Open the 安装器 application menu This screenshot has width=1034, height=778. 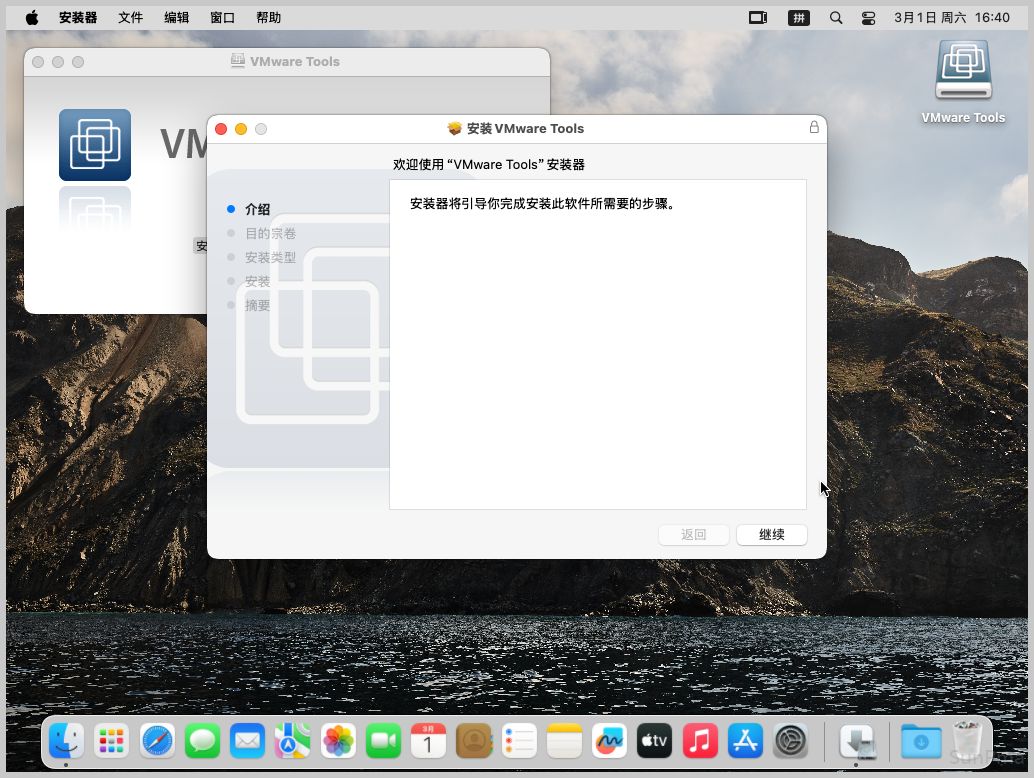(x=78, y=18)
